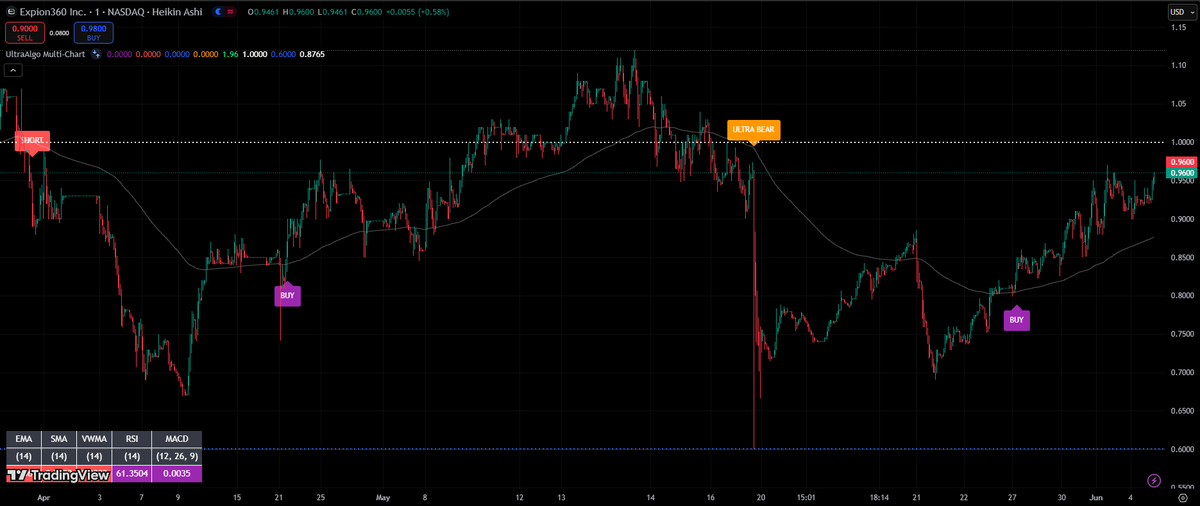Click the ULTRA BEAR signal label
1200x506 pixels.
(753, 129)
